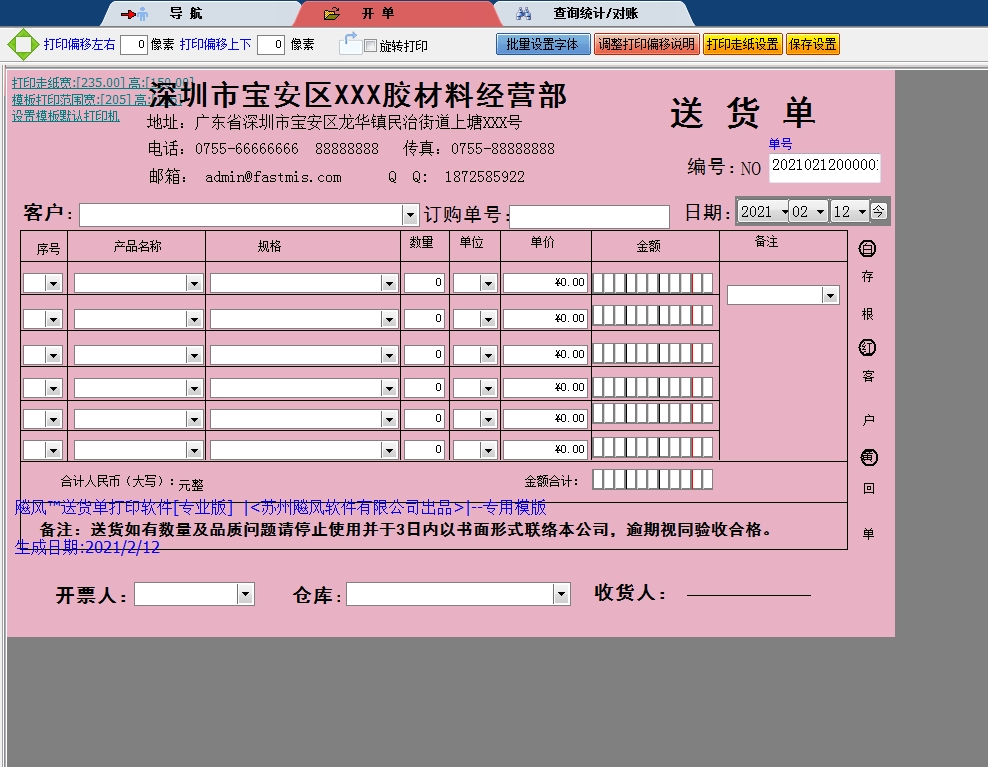Open the 备注 remarks dropdown in the table
The image size is (988, 767).
point(829,295)
